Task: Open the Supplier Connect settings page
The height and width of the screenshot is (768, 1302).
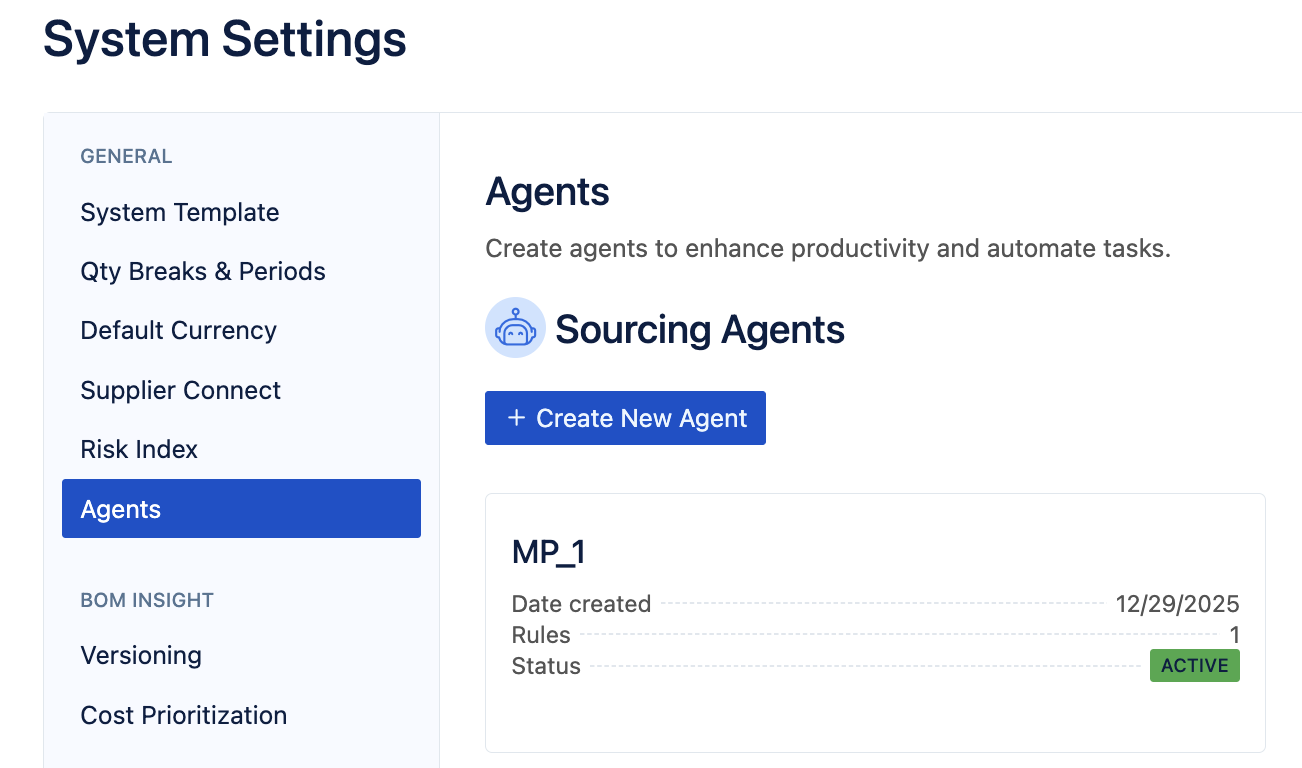Action: 181,390
